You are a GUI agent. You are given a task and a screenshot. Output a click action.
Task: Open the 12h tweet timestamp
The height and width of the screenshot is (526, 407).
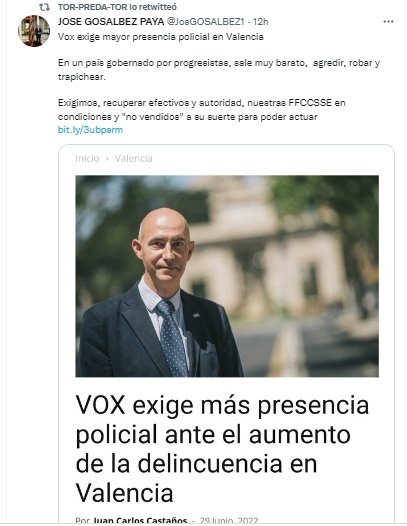[260, 21]
